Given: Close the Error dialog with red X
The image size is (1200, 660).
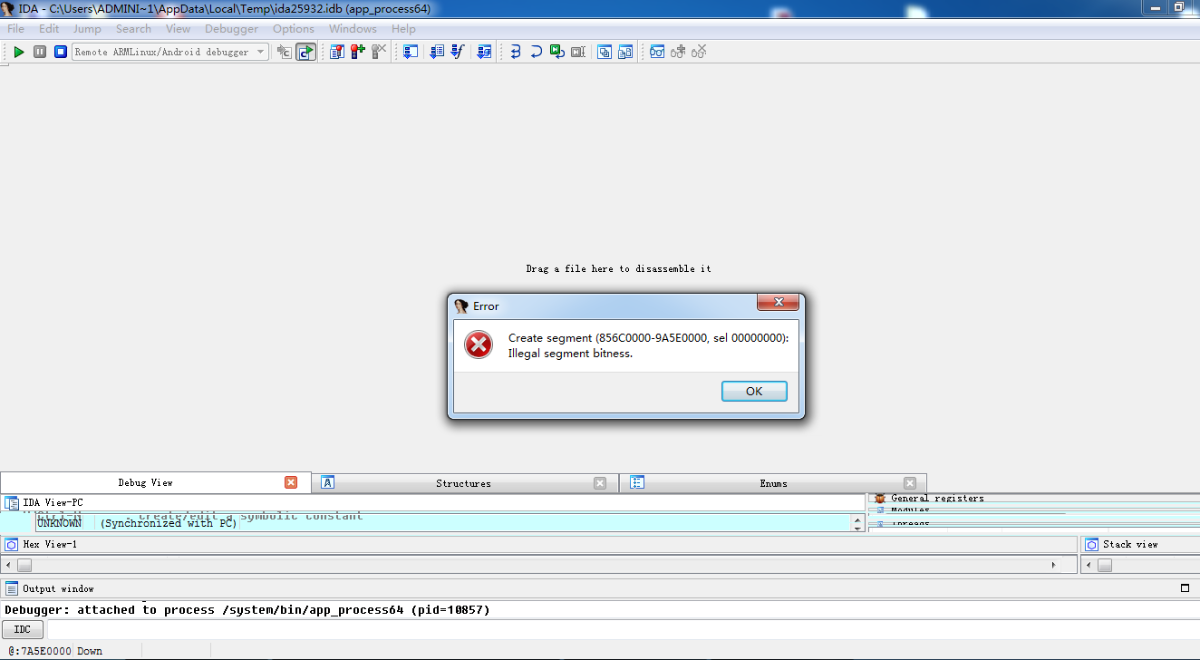Looking at the screenshot, I should coord(777,302).
